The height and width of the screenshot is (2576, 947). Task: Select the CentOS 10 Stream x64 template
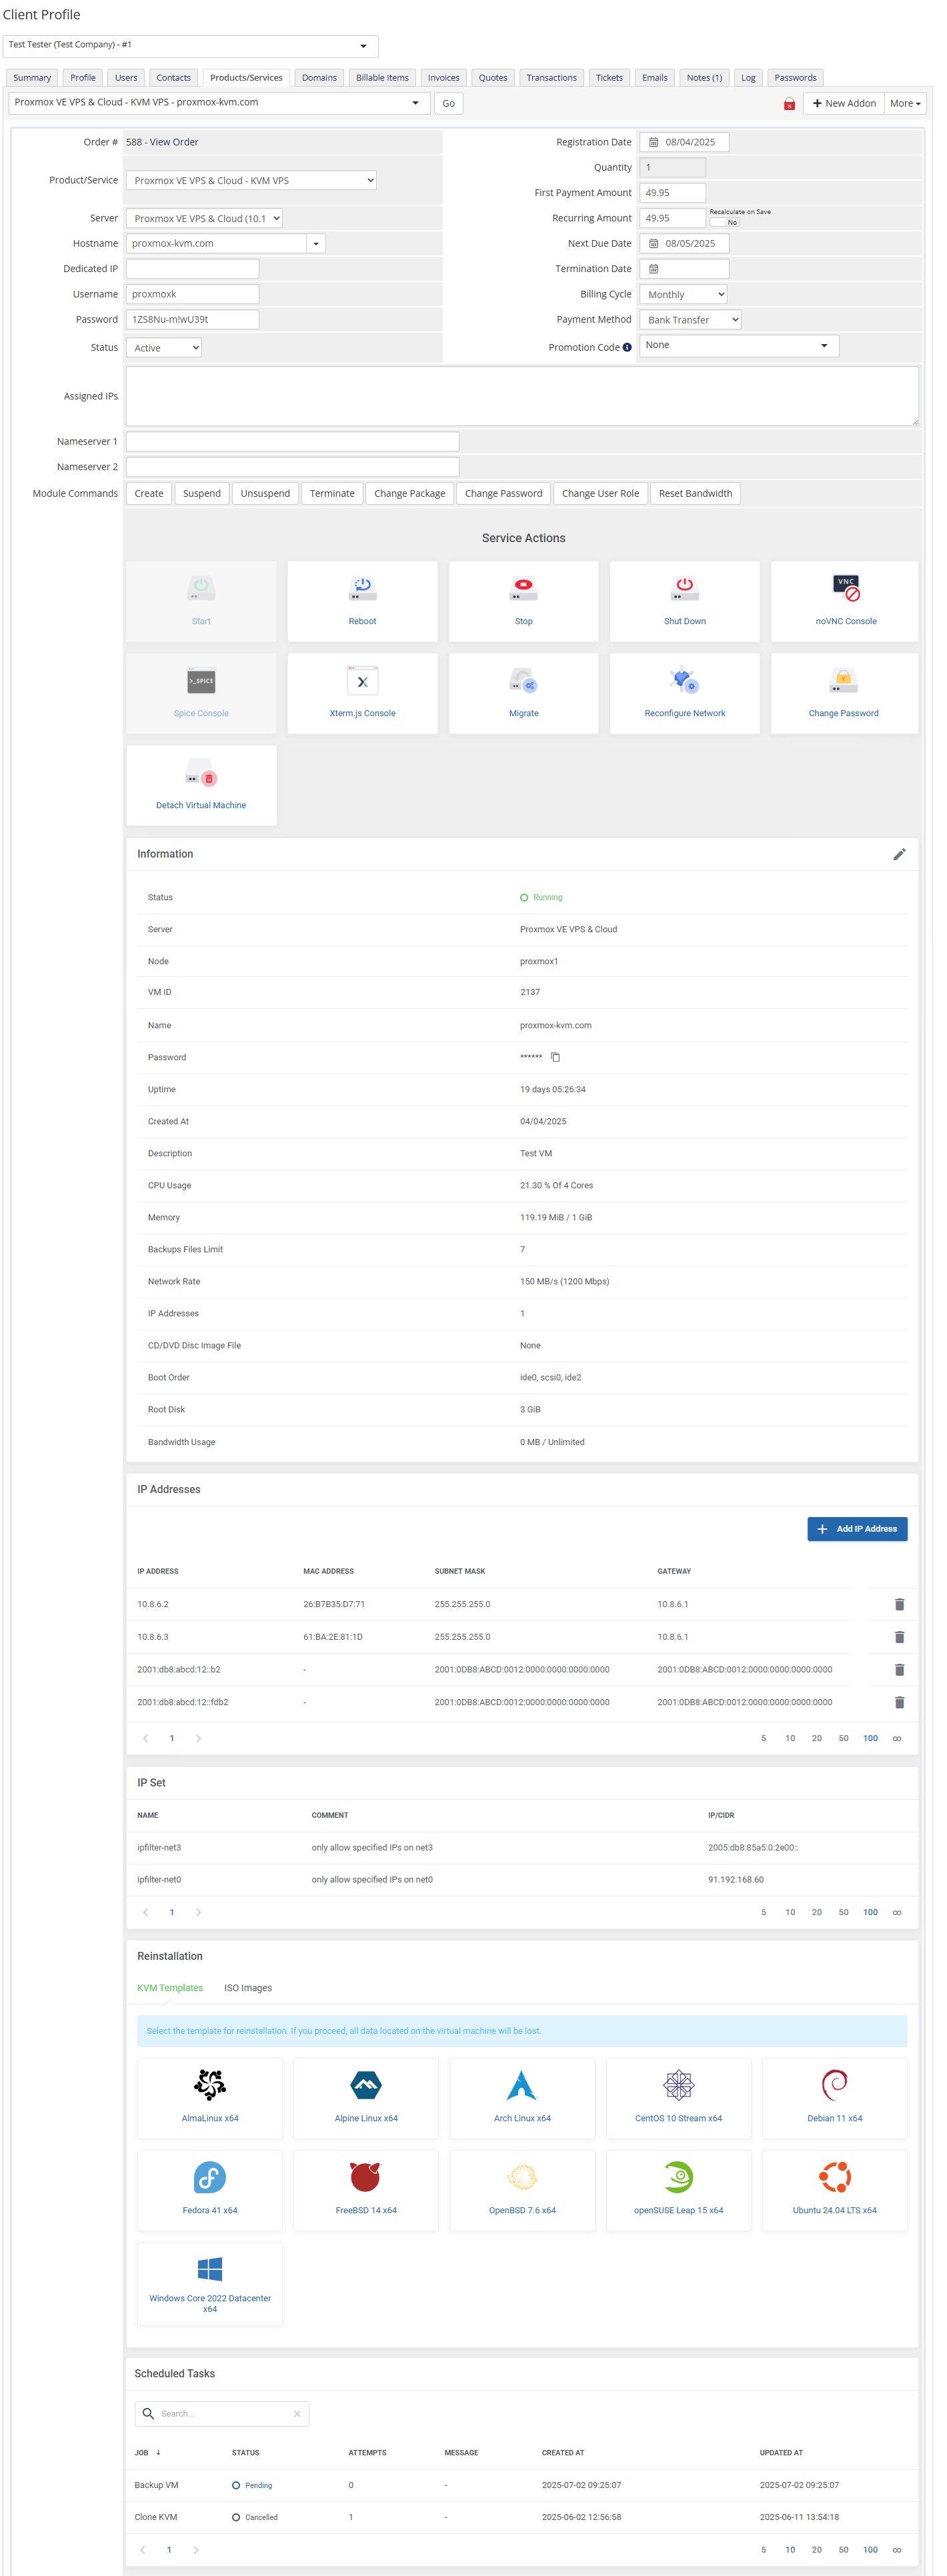point(678,2097)
